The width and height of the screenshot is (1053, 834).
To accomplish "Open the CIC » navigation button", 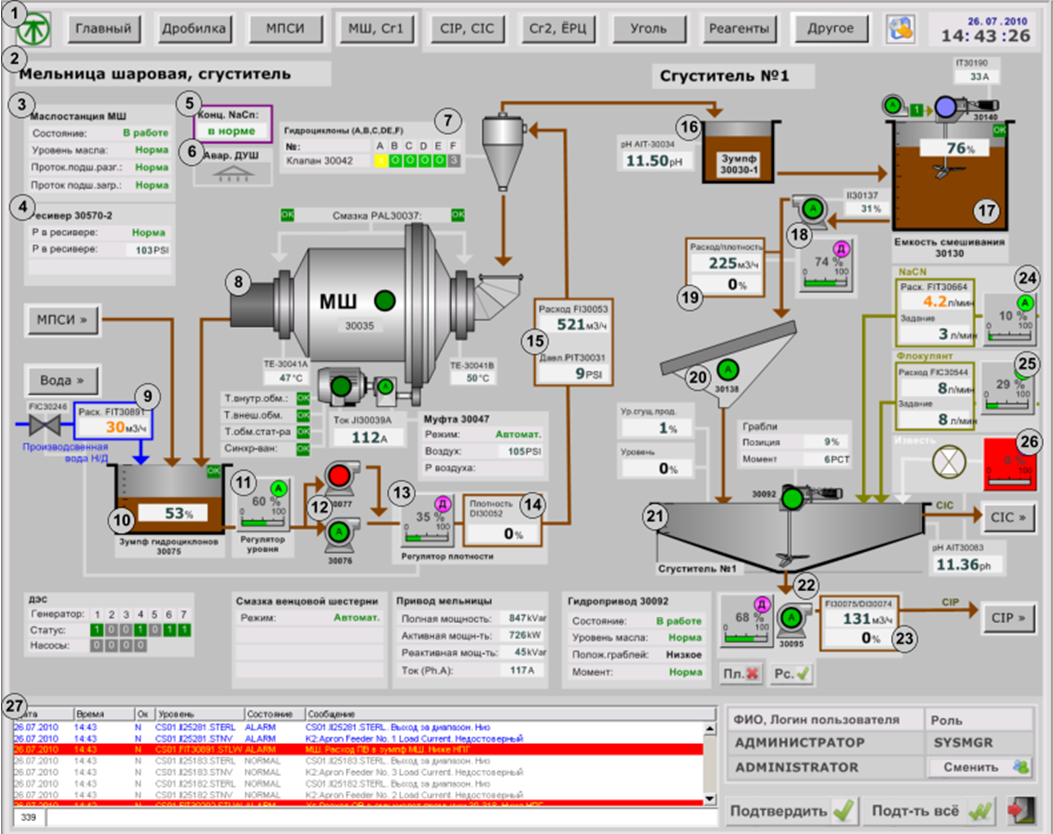I will coord(1008,517).
